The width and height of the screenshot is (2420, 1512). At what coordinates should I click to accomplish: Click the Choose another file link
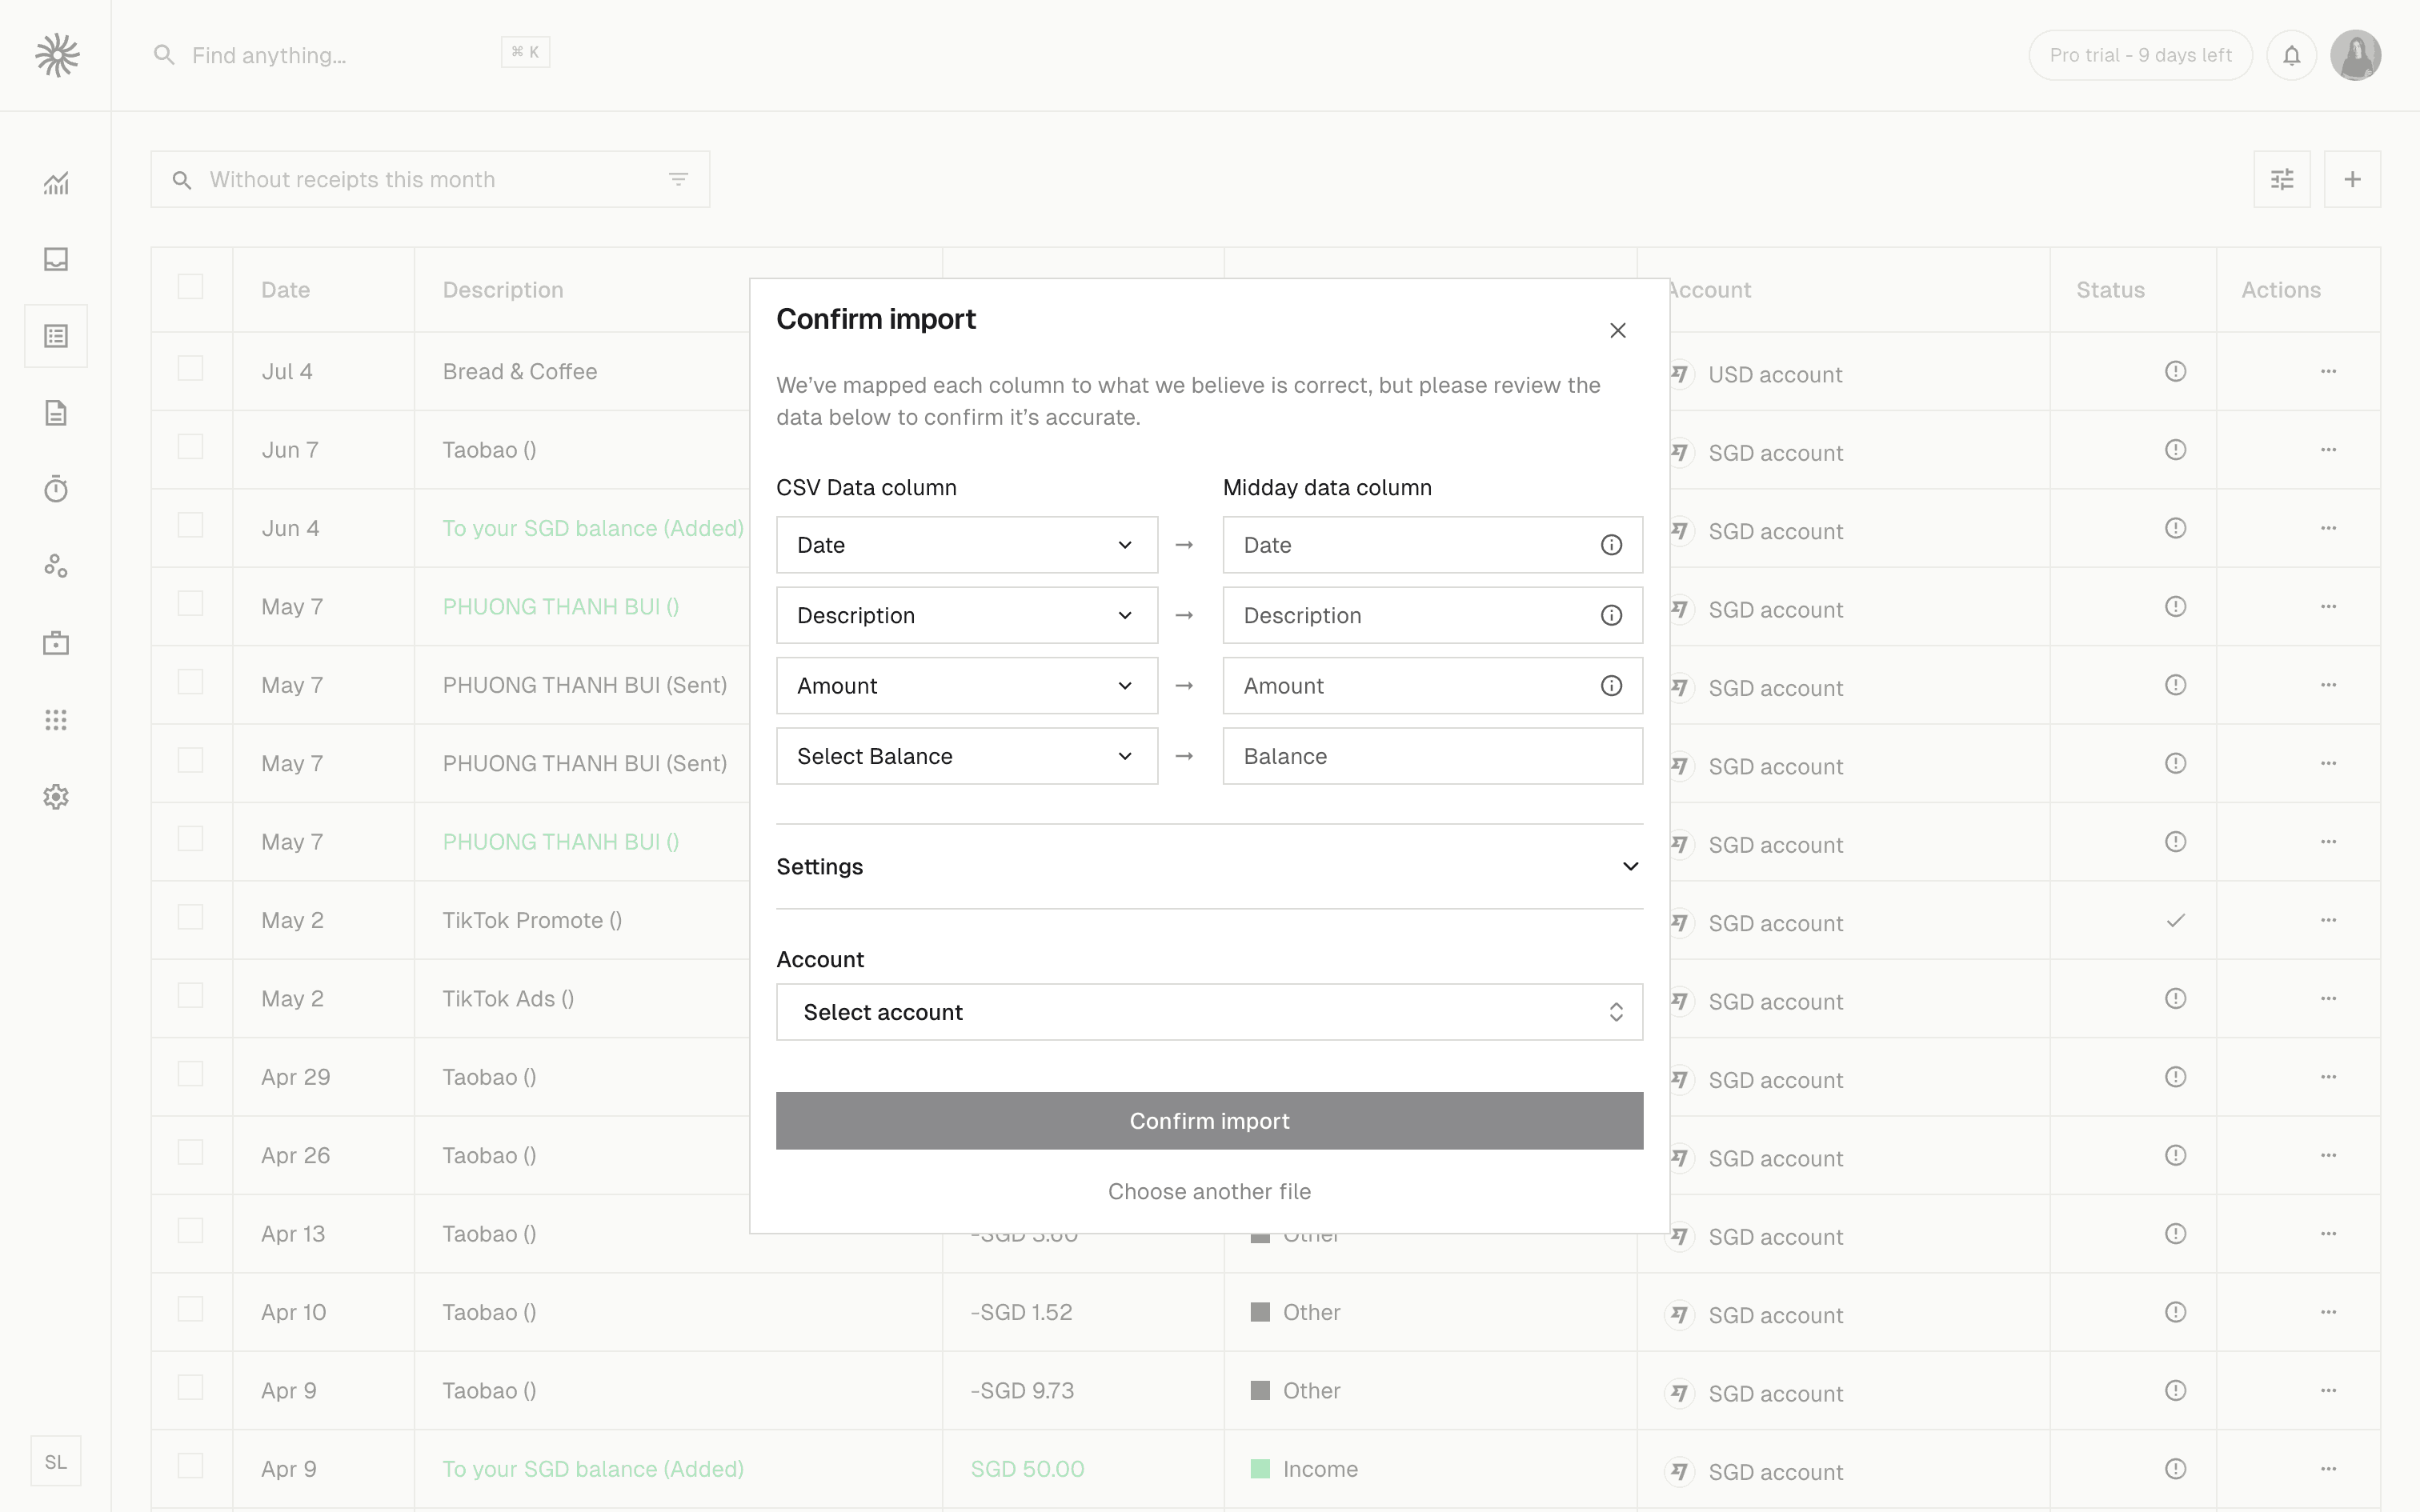pyautogui.click(x=1209, y=1191)
